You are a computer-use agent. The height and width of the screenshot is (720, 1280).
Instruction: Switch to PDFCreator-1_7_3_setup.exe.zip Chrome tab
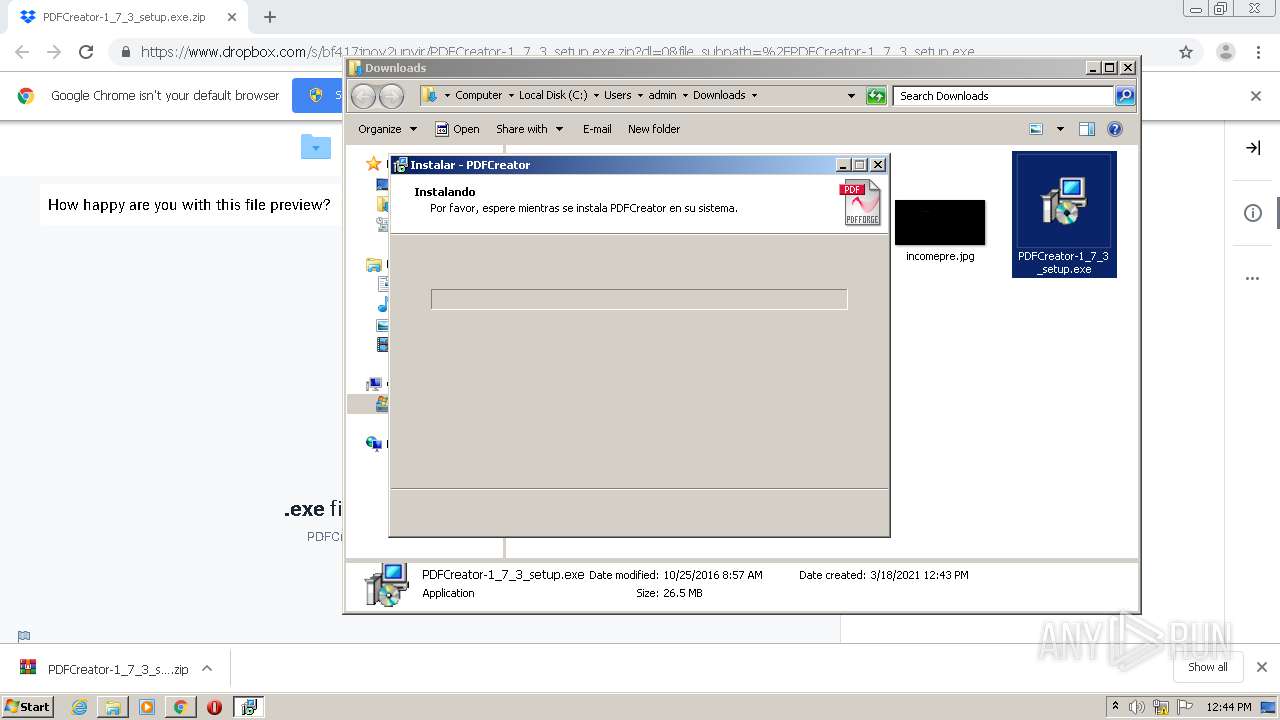pyautogui.click(x=124, y=17)
